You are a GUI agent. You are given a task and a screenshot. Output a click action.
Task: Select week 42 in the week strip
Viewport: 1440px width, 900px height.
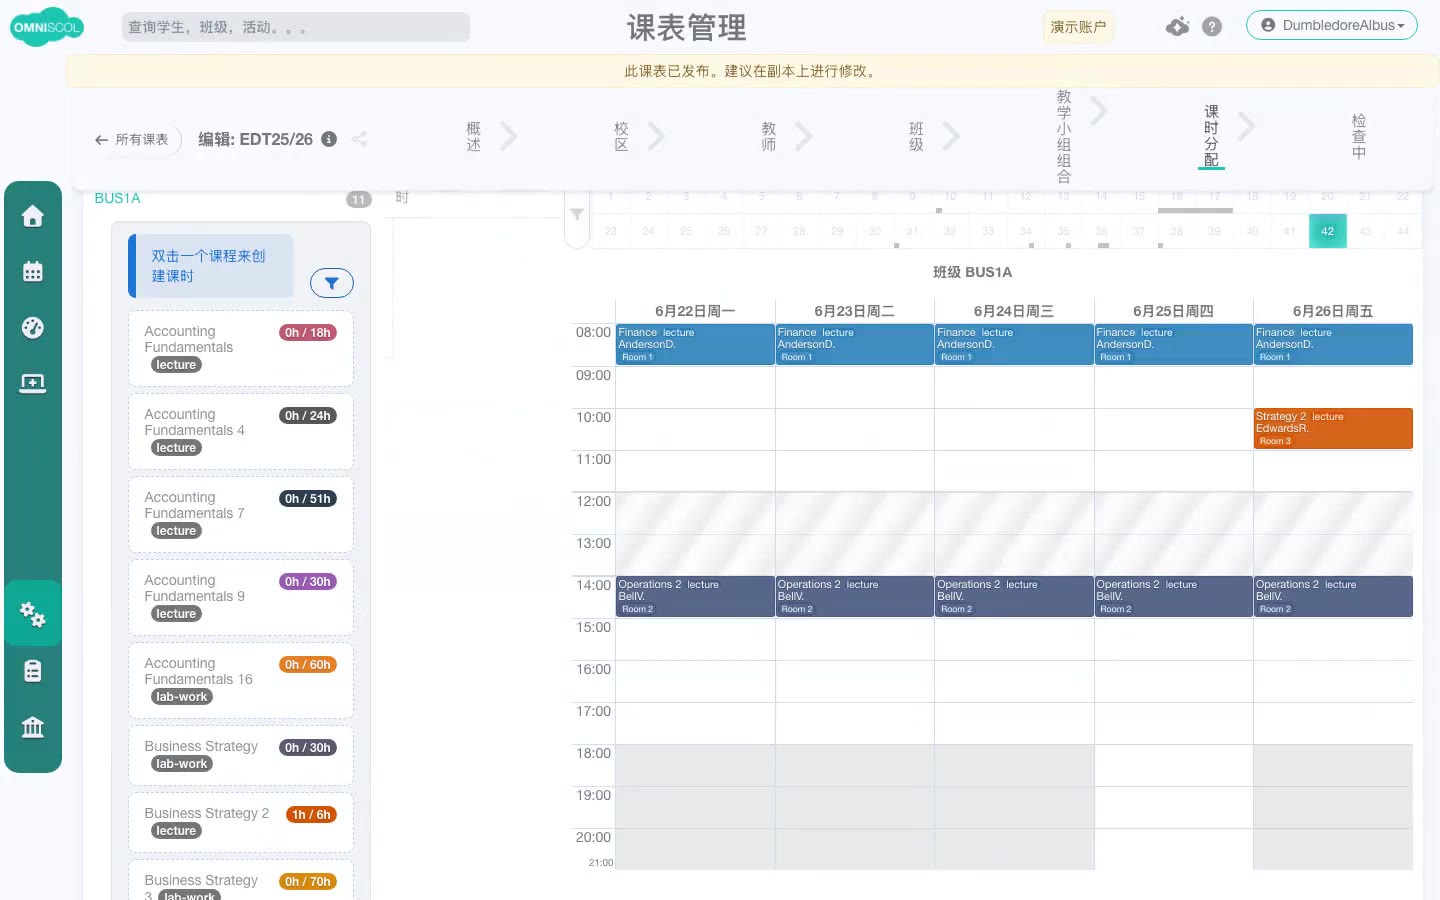(1327, 231)
